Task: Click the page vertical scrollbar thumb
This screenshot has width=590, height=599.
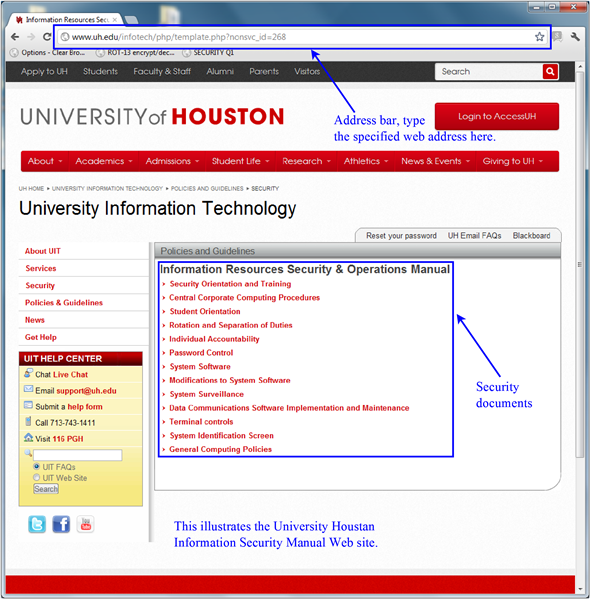Action: click(580, 264)
